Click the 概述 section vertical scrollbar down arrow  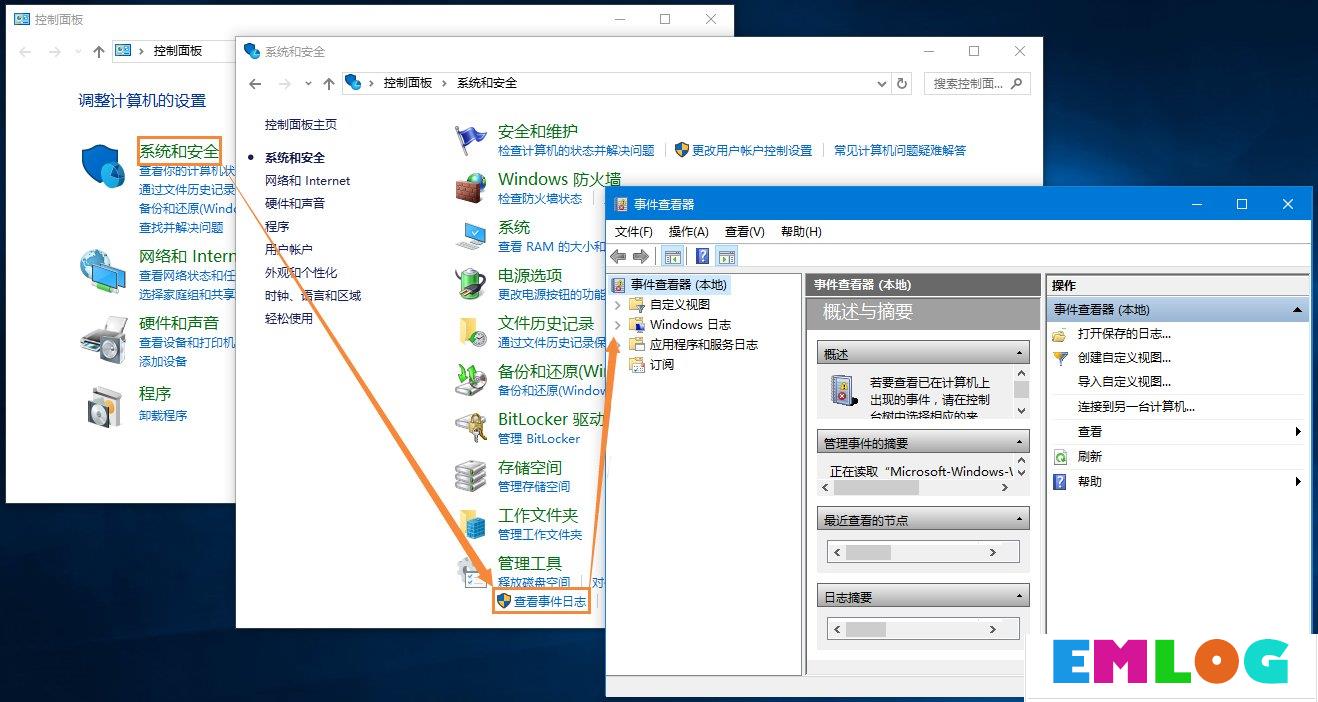coord(1021,410)
